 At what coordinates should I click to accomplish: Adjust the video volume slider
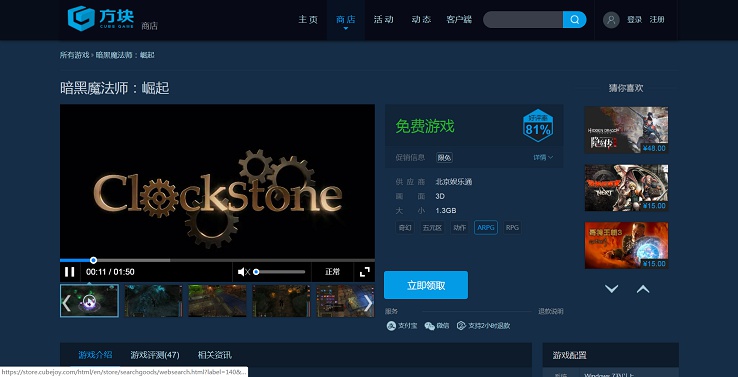click(280, 272)
